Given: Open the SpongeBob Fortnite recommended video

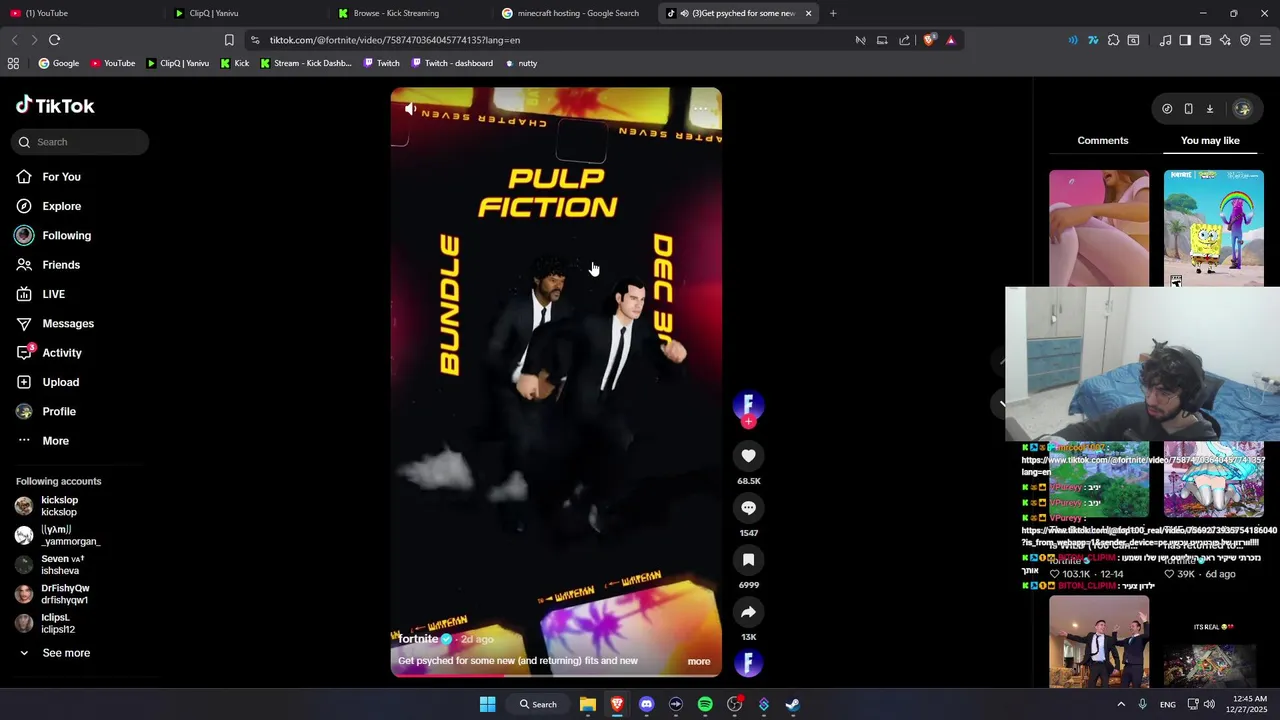Looking at the screenshot, I should (1213, 229).
